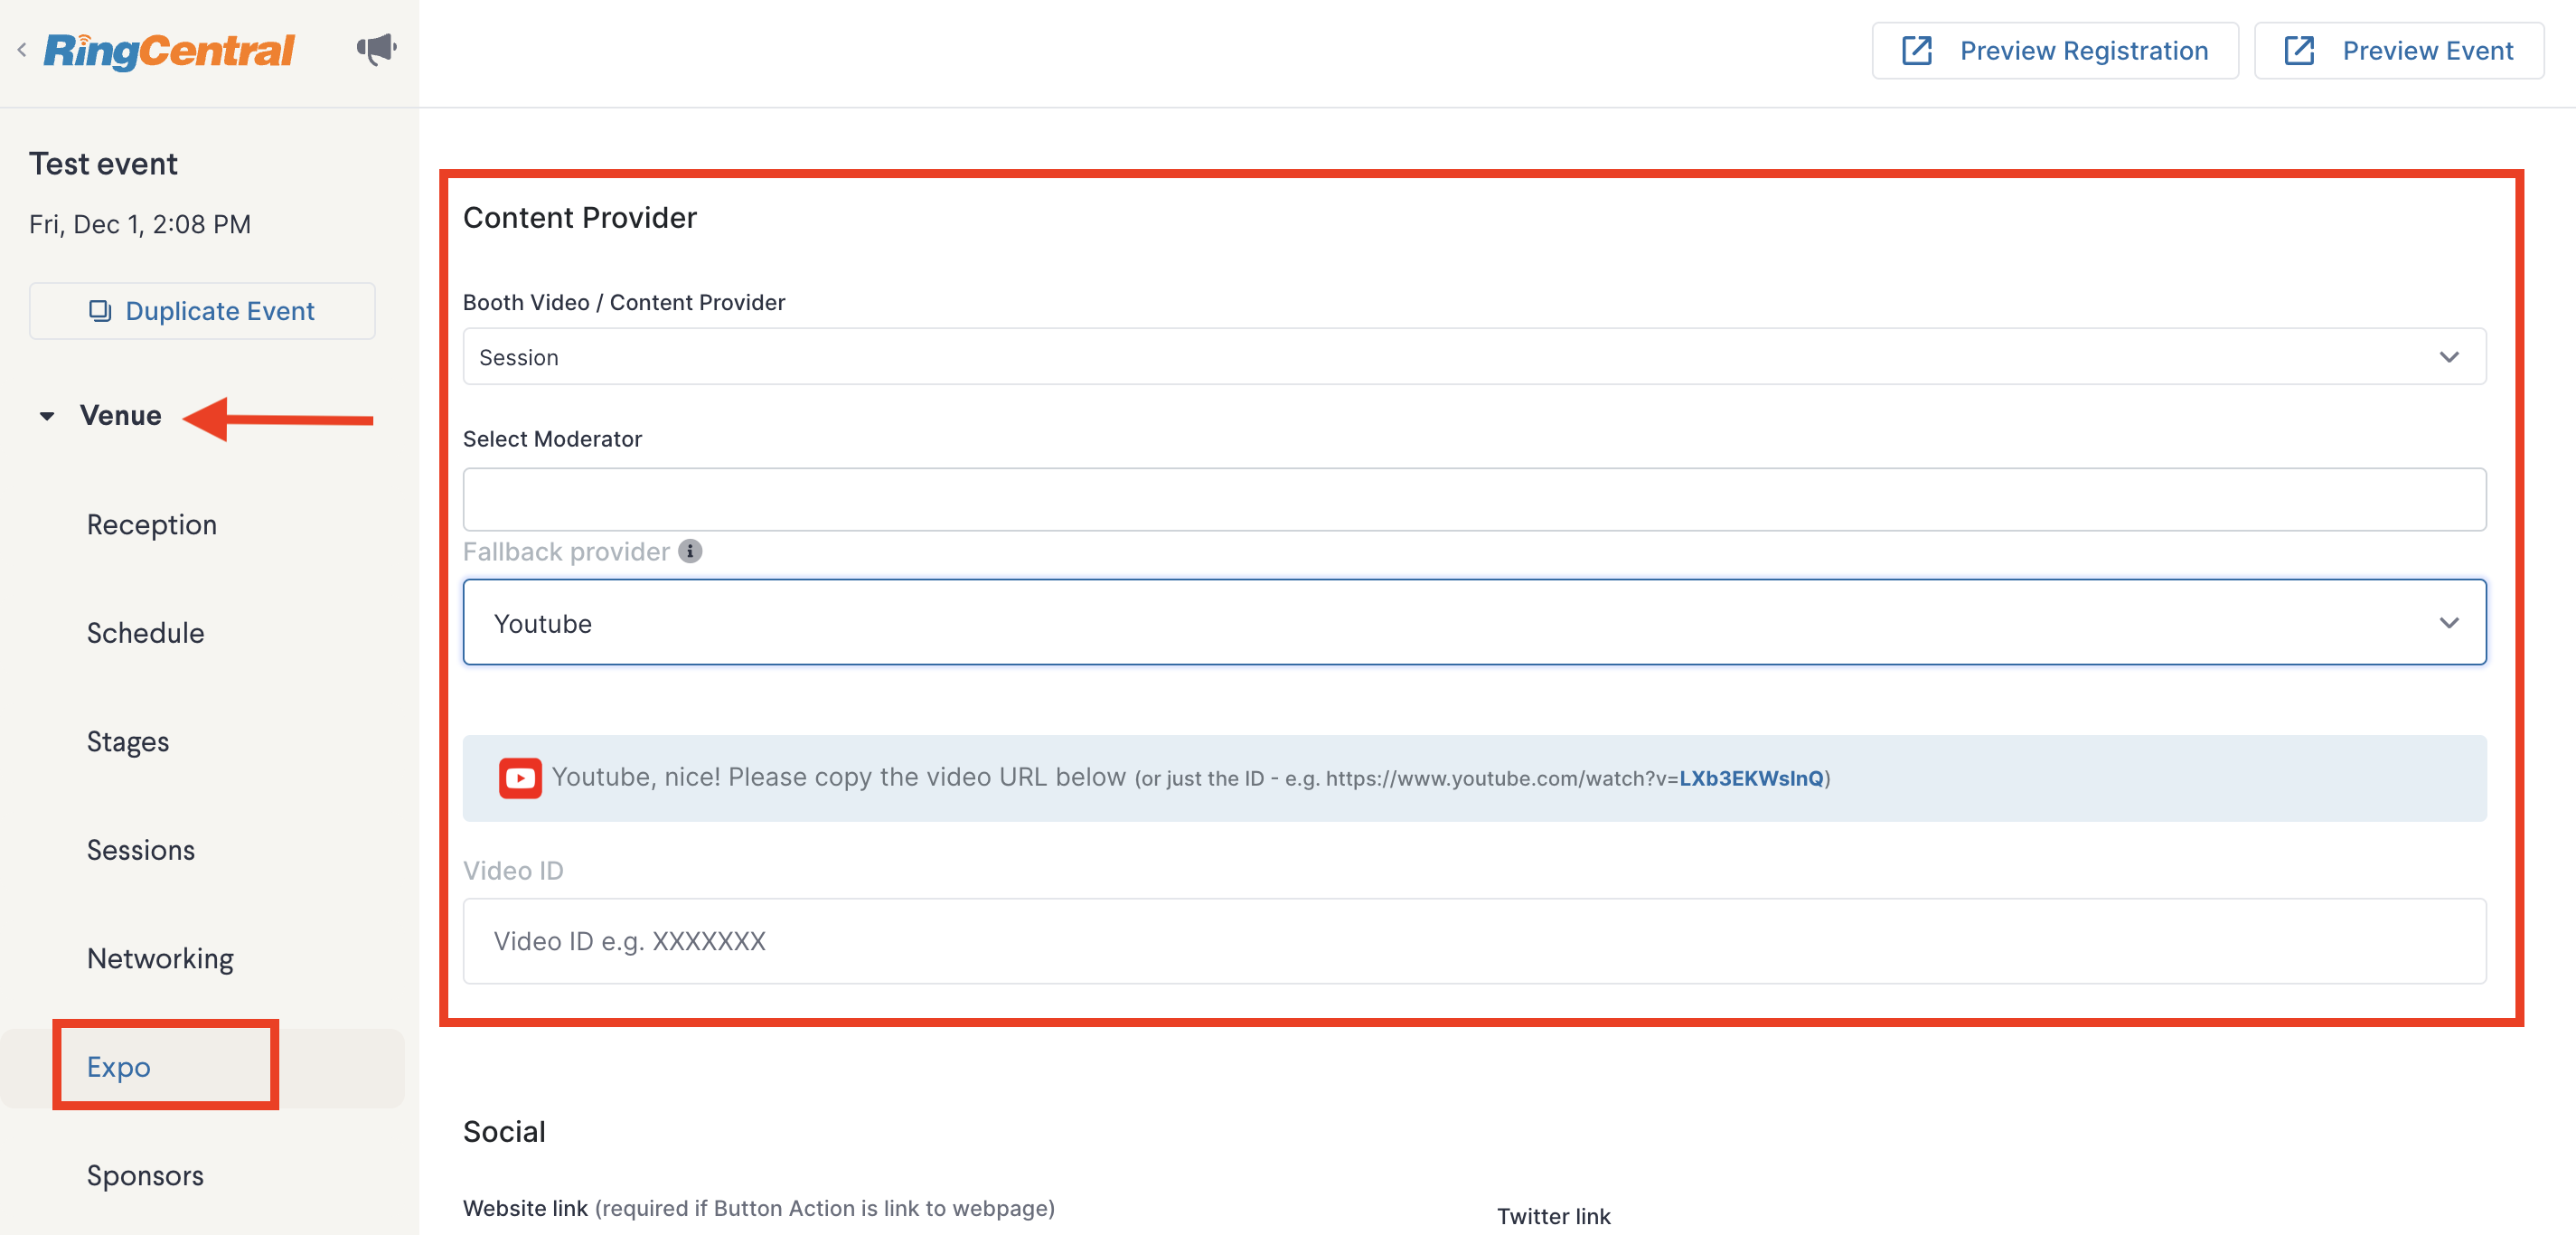Navigate to Sessions in sidebar
This screenshot has width=2576, height=1235.
[x=141, y=850]
